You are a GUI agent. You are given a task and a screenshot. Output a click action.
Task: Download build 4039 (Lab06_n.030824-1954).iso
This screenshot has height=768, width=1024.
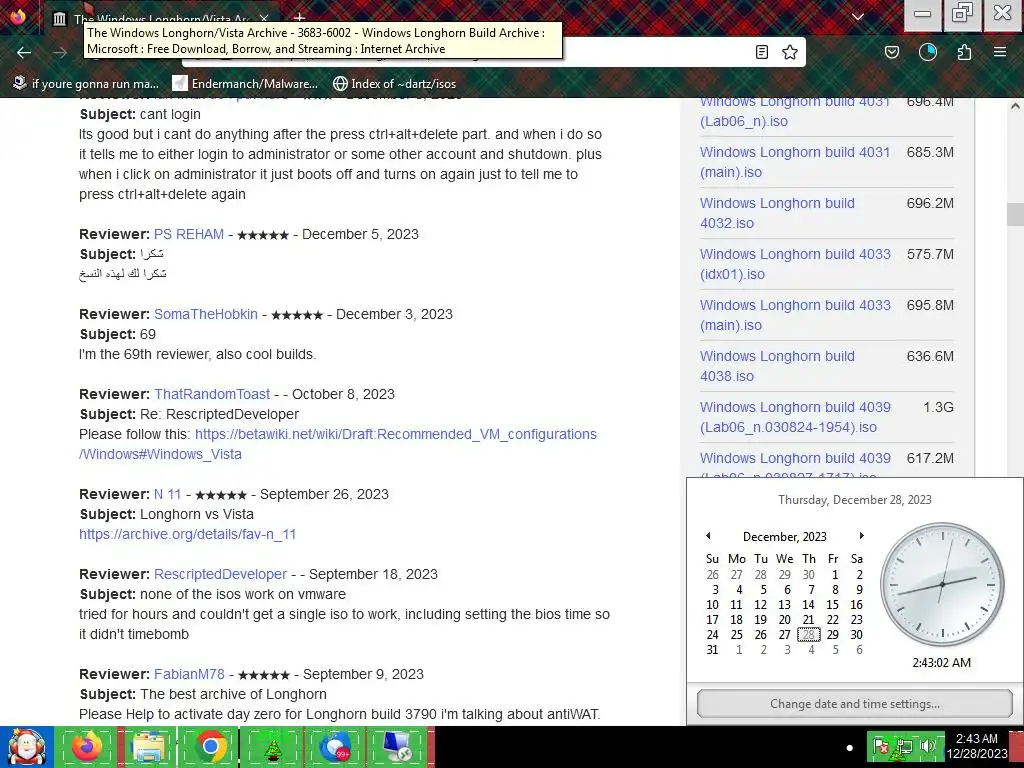[x=795, y=417]
